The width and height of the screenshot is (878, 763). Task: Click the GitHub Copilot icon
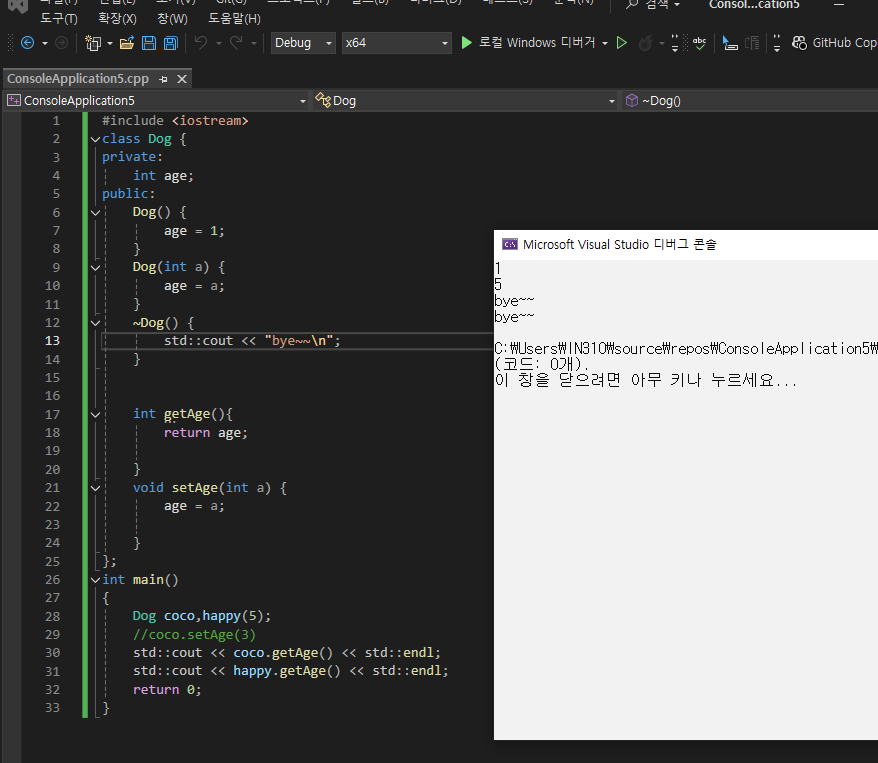(x=799, y=43)
